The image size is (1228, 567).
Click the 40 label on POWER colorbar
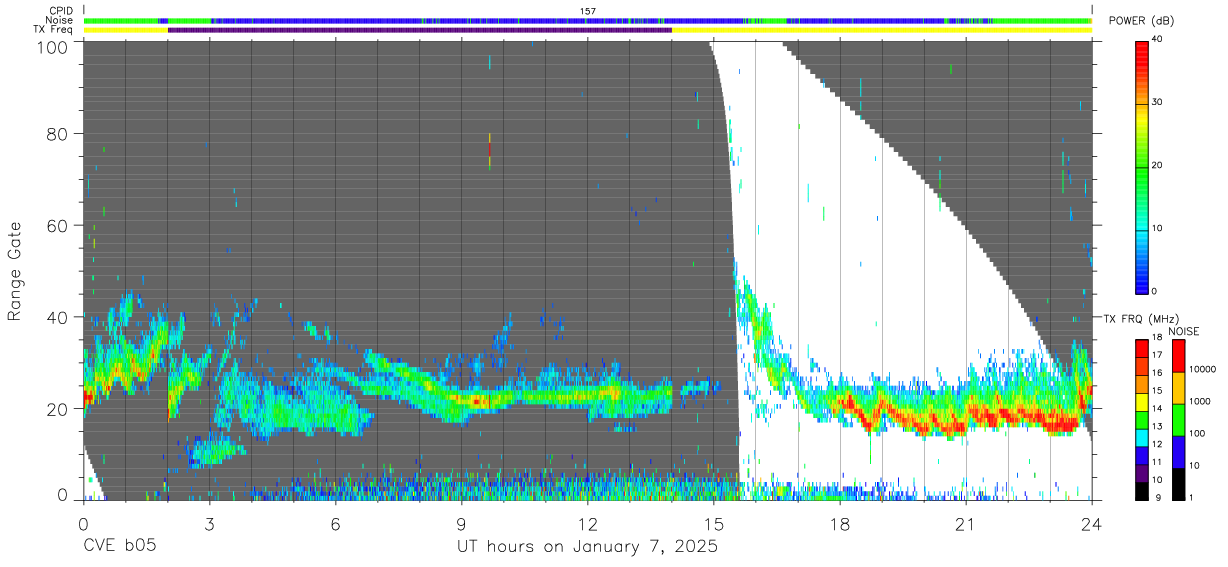[1158, 40]
